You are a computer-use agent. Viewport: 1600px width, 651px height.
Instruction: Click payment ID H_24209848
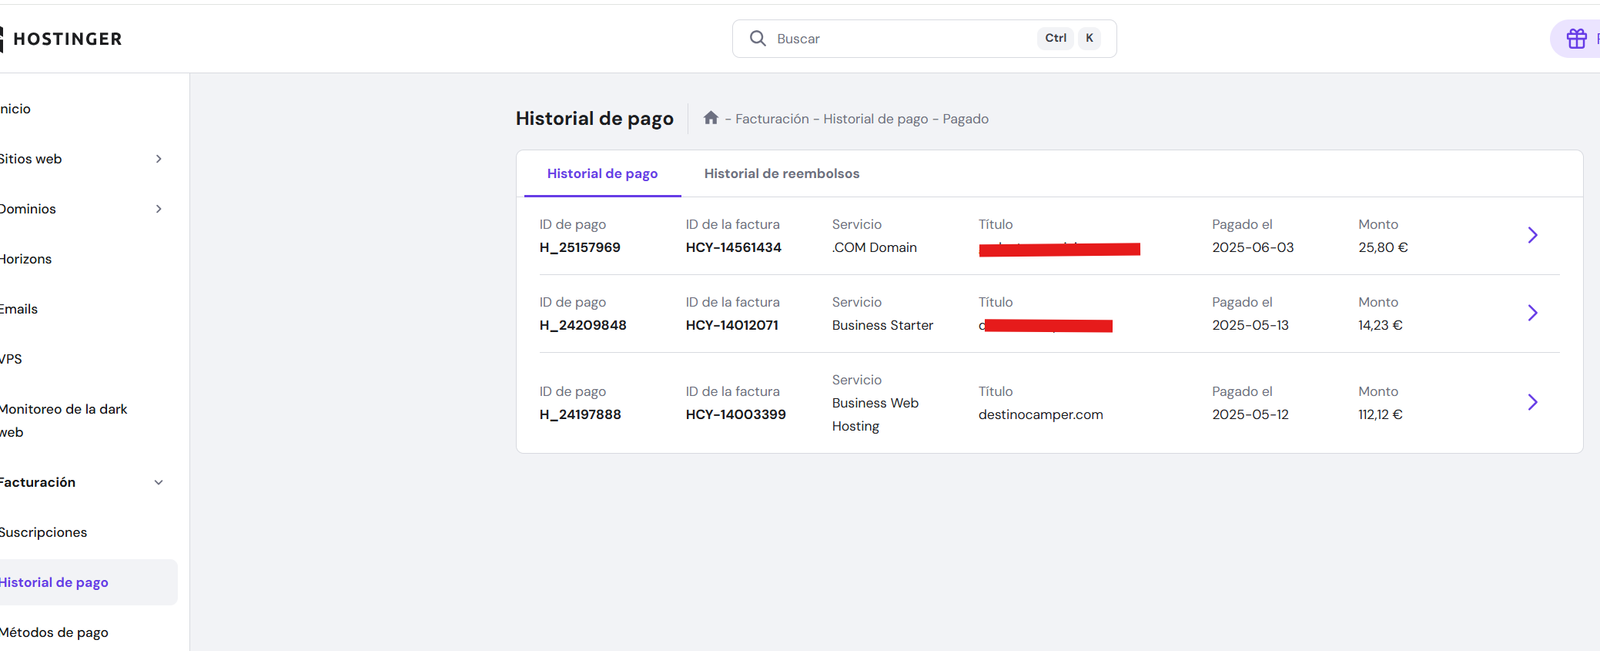[x=583, y=325]
